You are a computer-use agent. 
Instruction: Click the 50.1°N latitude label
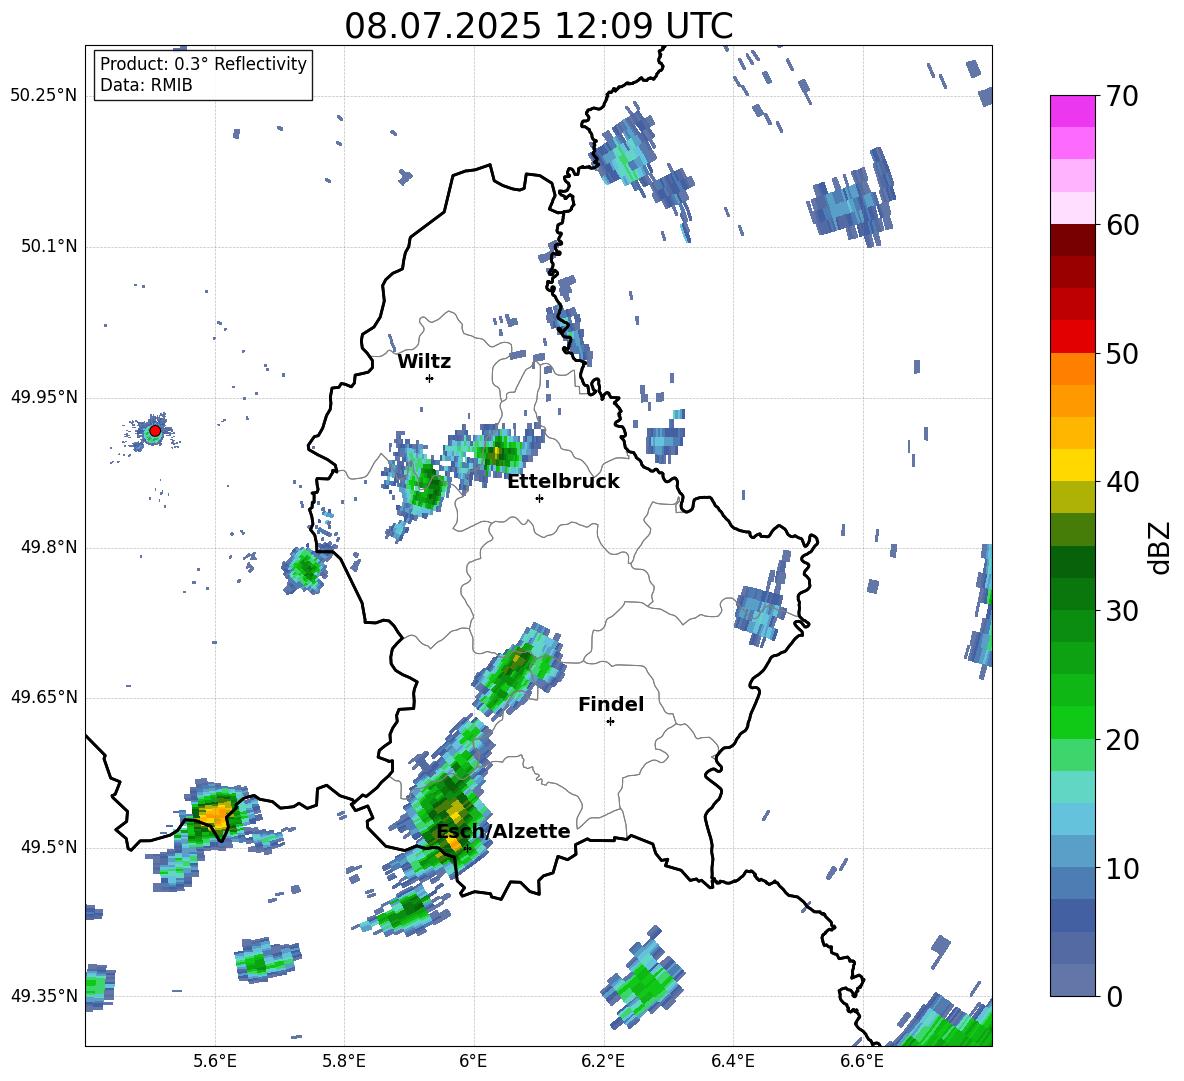(x=48, y=247)
